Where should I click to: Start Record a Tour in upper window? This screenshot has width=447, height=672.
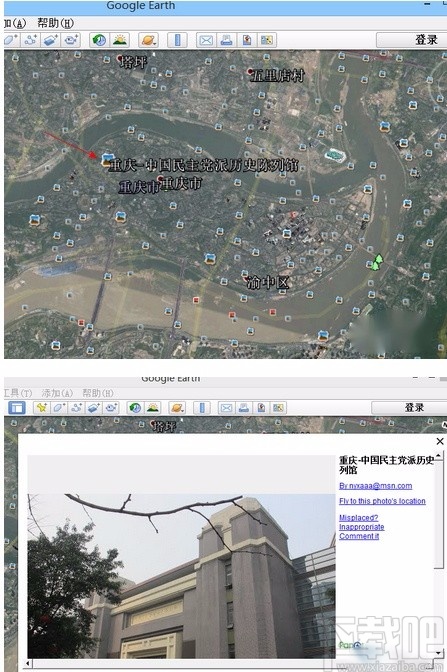[x=71, y=40]
